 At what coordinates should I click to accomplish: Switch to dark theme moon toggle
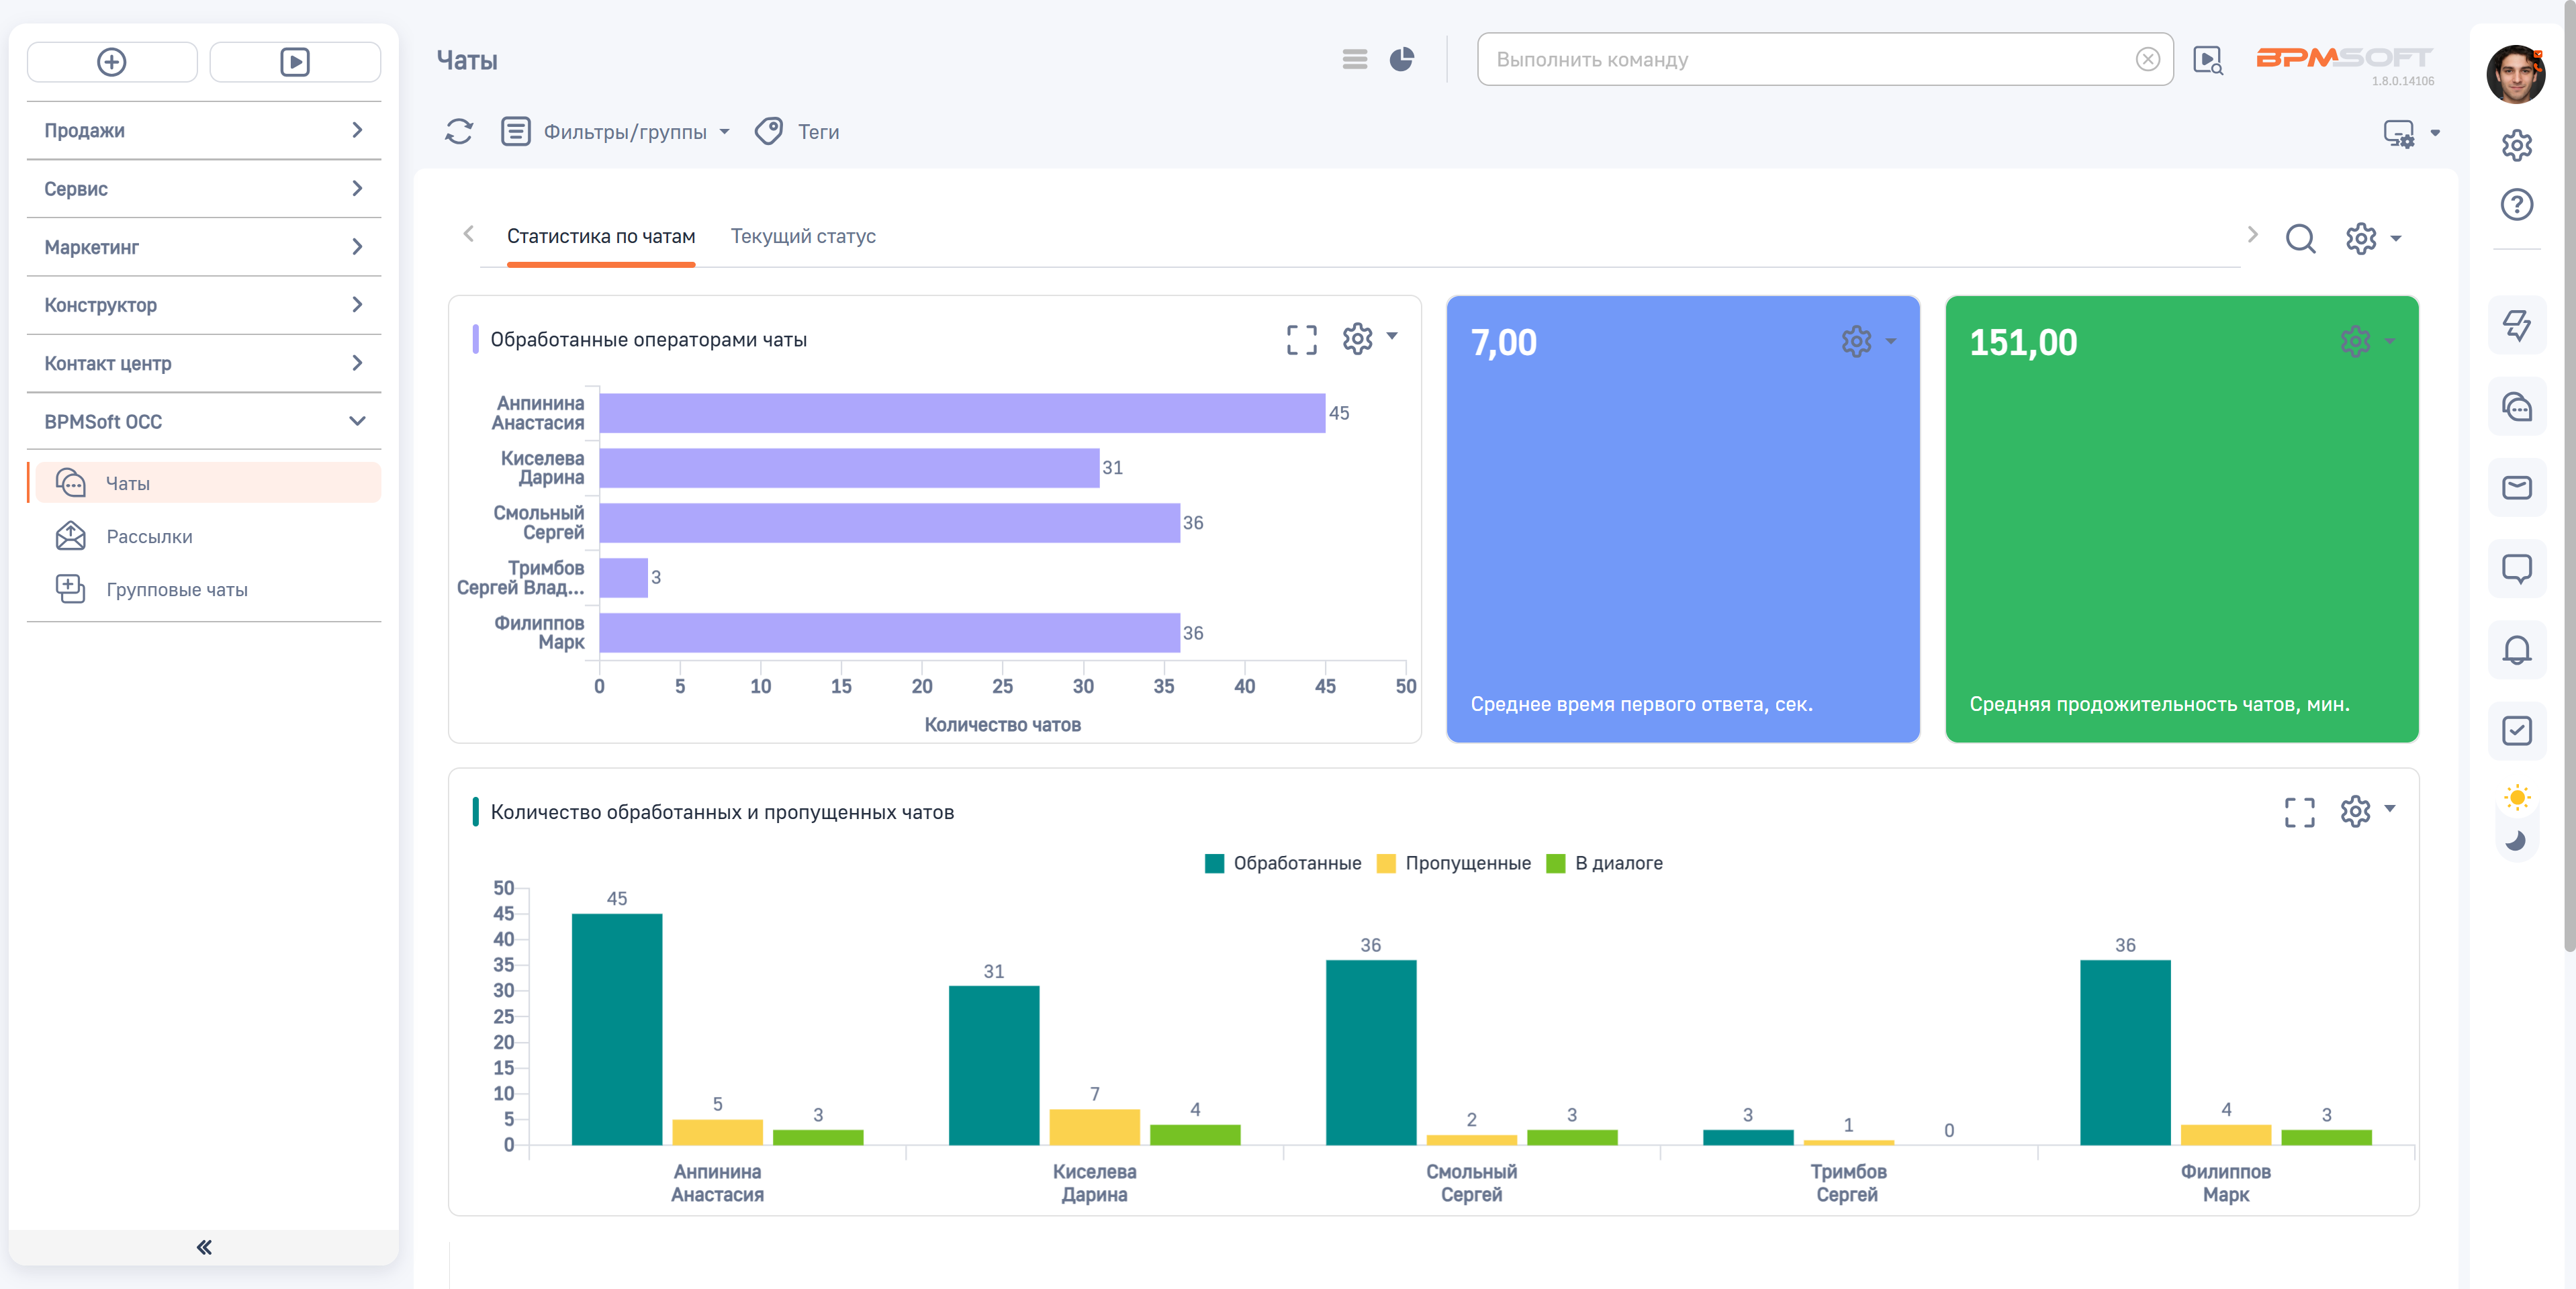[2516, 841]
